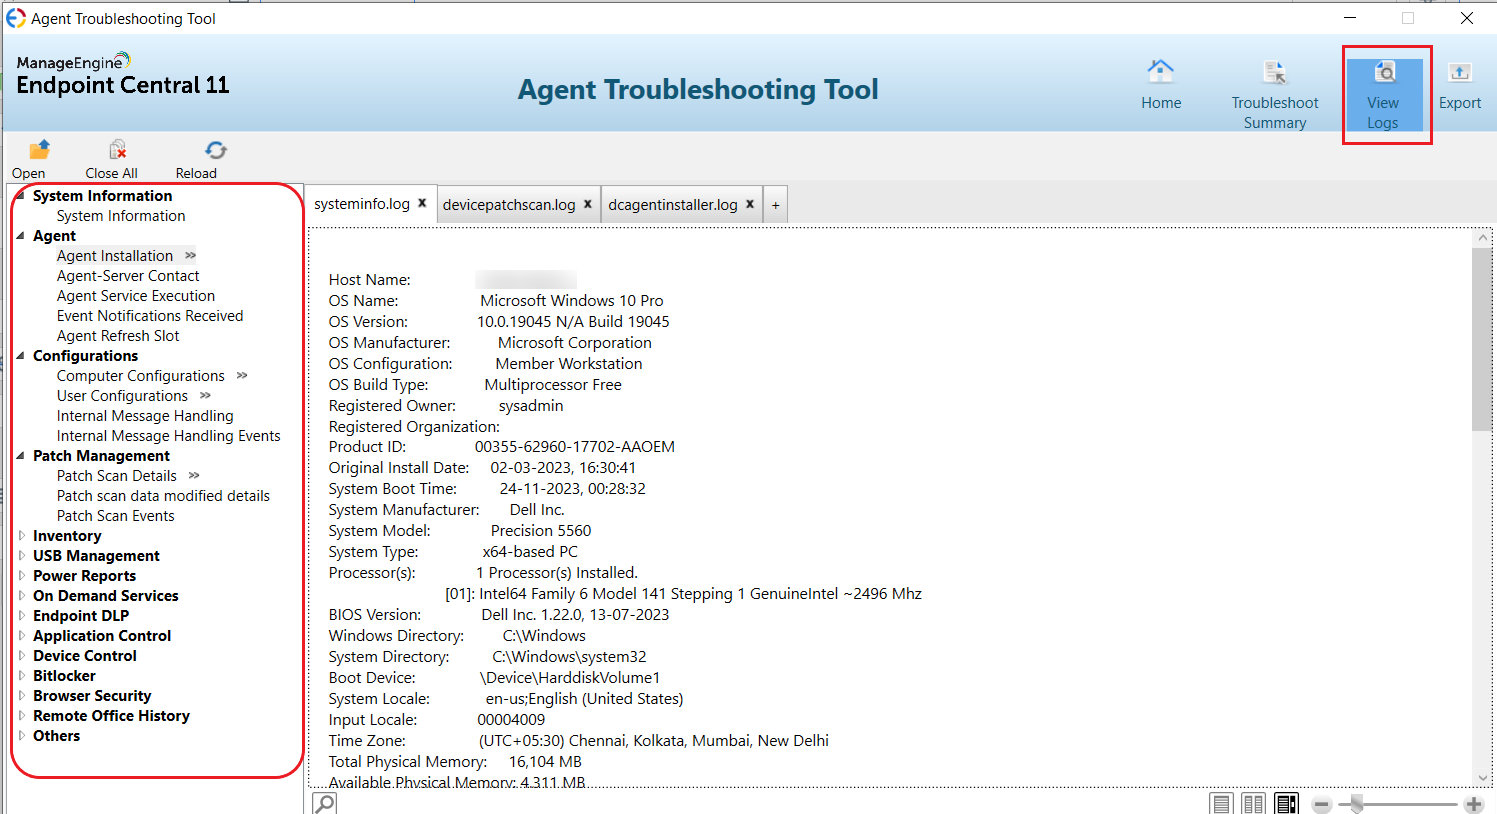Click the Close All toolbar icon
Screen dimensions: 1497x814
pos(117,150)
